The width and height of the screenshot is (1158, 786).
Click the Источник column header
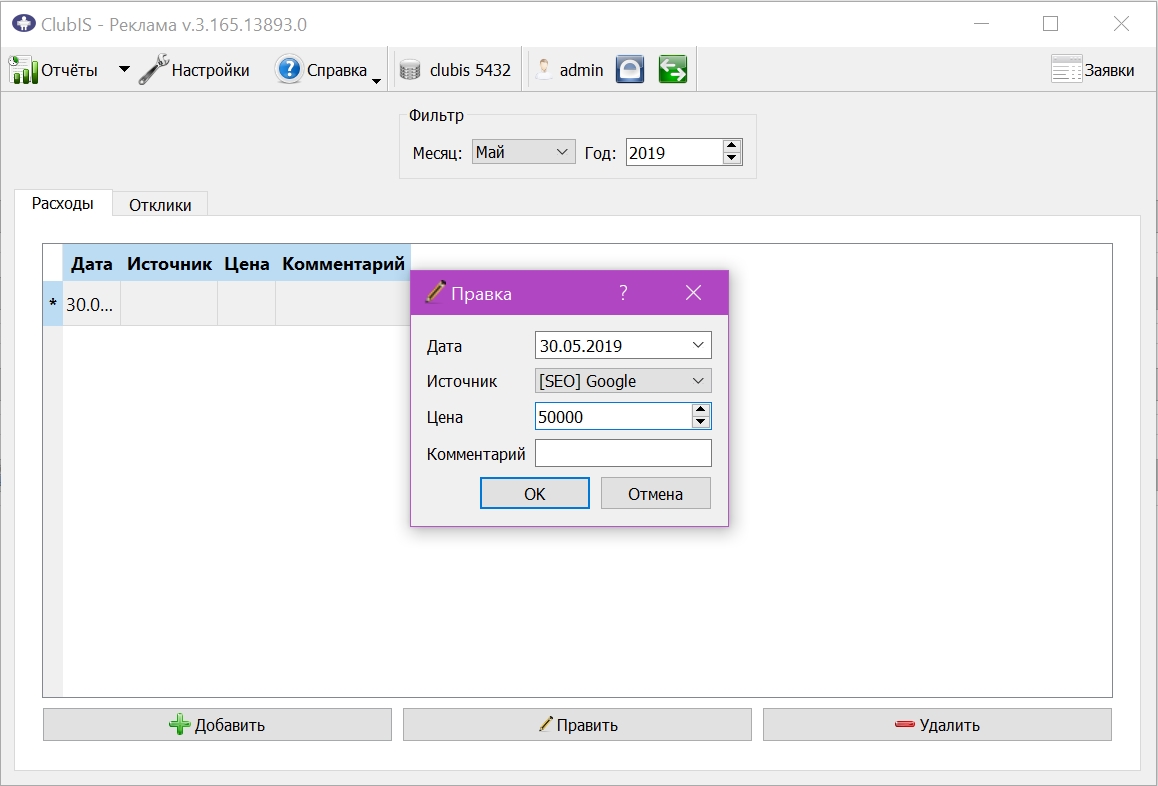(x=169, y=264)
